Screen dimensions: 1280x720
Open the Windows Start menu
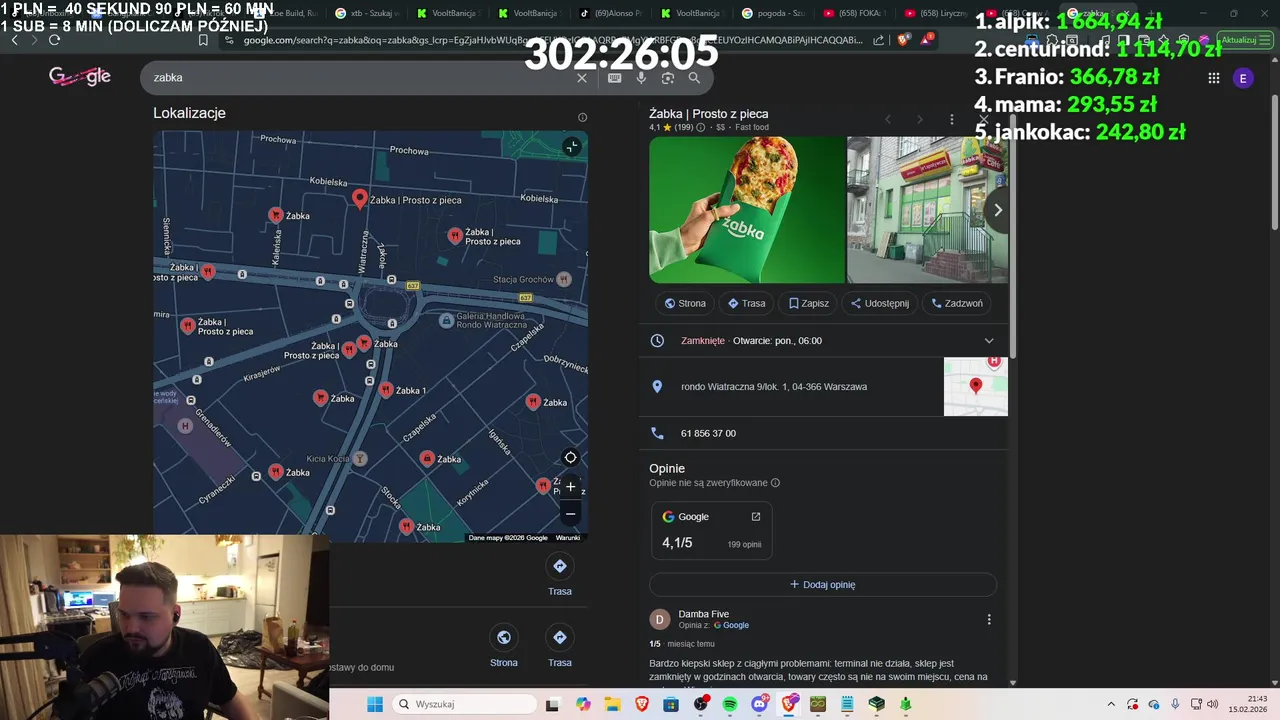[374, 705]
